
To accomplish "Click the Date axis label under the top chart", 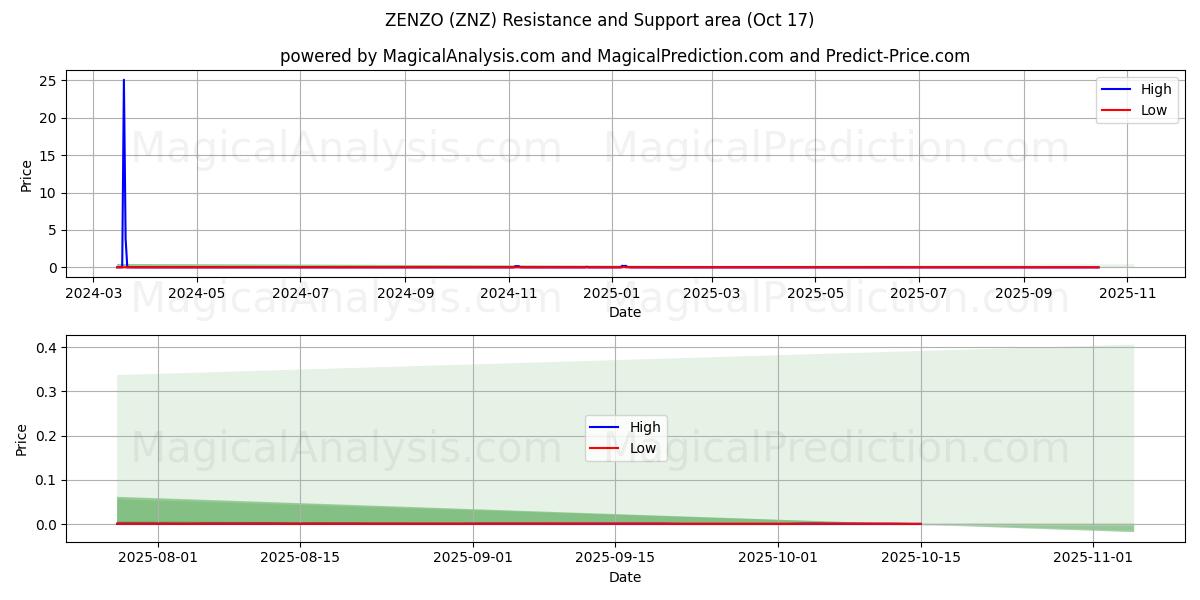I will pos(625,312).
